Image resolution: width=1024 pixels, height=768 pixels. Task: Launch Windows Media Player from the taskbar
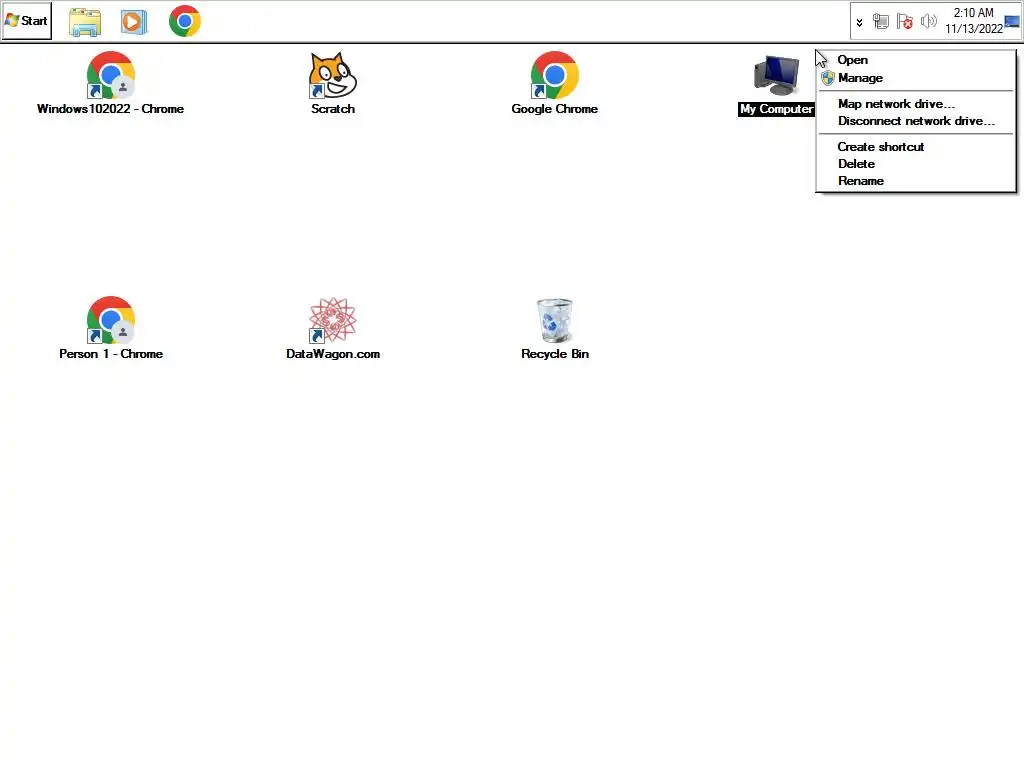134,22
